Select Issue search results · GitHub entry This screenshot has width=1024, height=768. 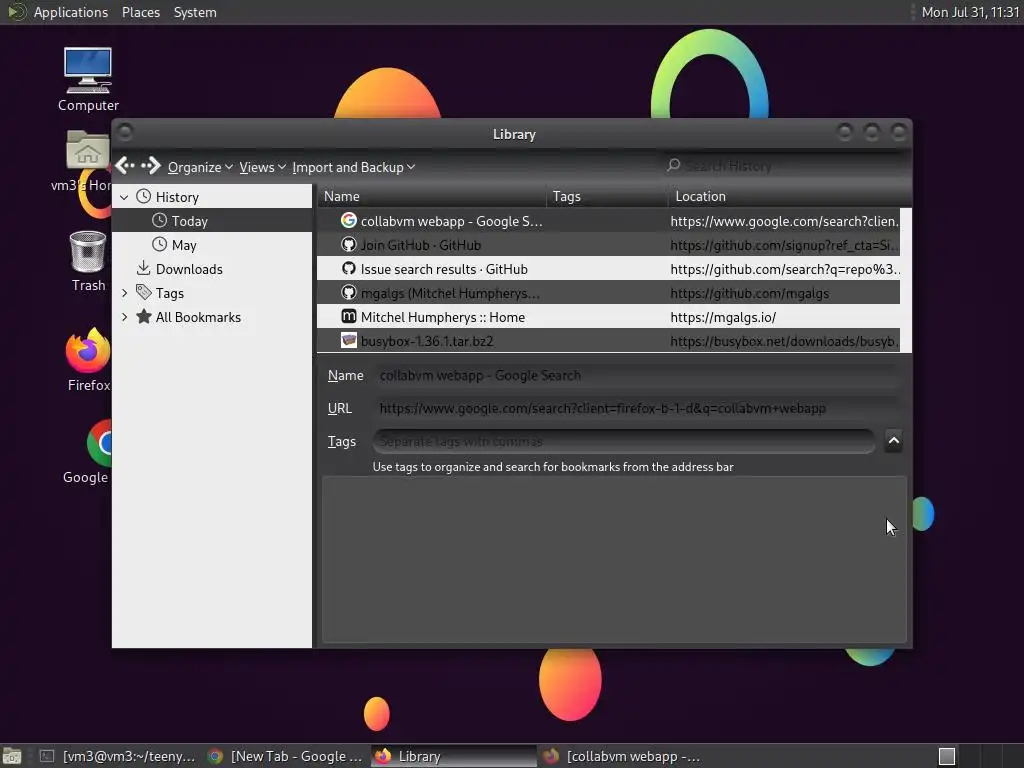coord(609,269)
